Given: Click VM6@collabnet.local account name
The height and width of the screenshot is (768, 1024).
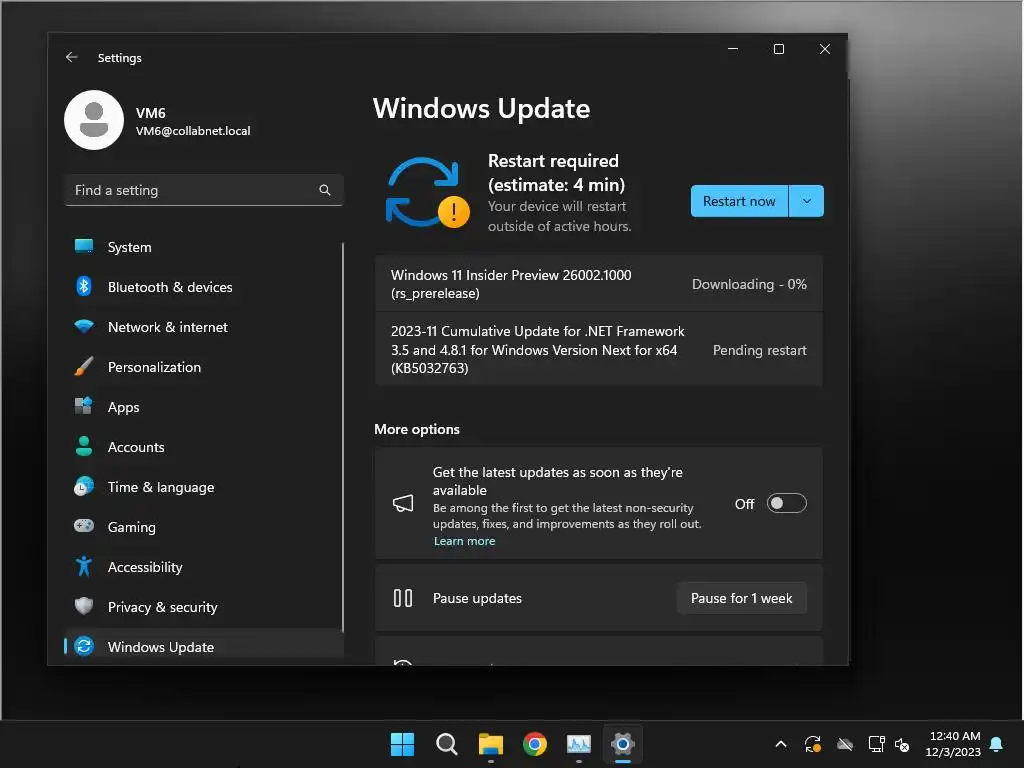Looking at the screenshot, I should click(193, 131).
